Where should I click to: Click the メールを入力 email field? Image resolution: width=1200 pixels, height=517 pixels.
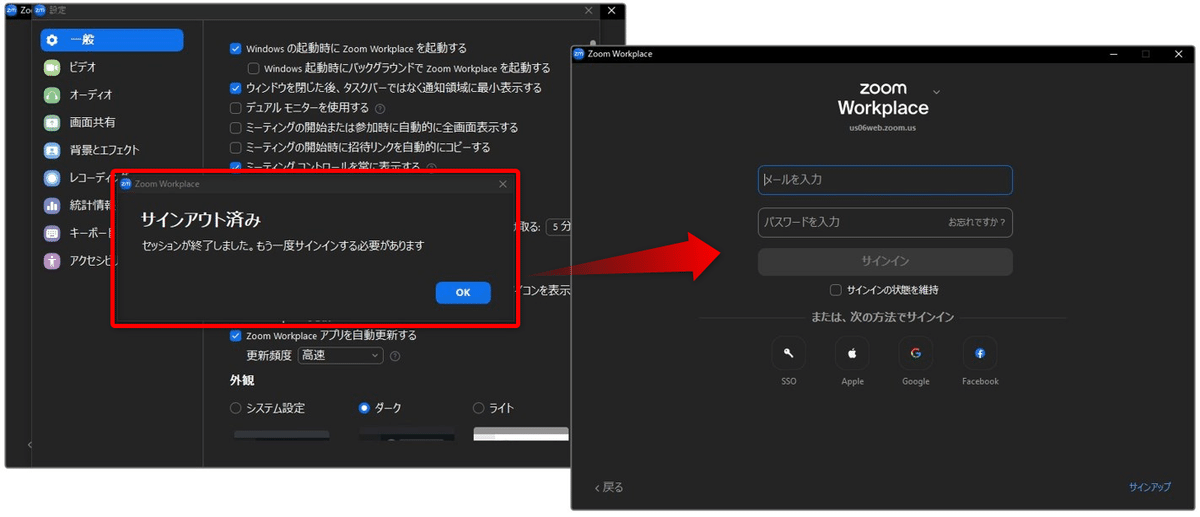point(885,180)
